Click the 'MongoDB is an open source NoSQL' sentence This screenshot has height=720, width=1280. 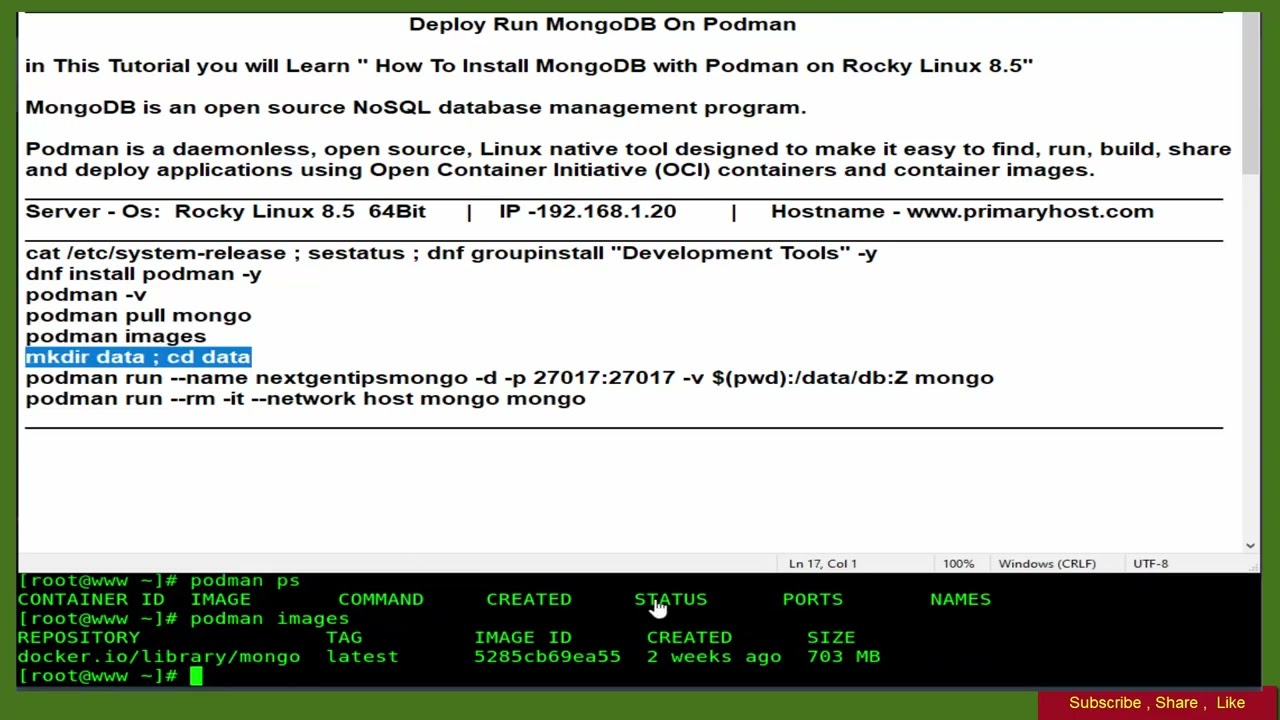(x=415, y=108)
